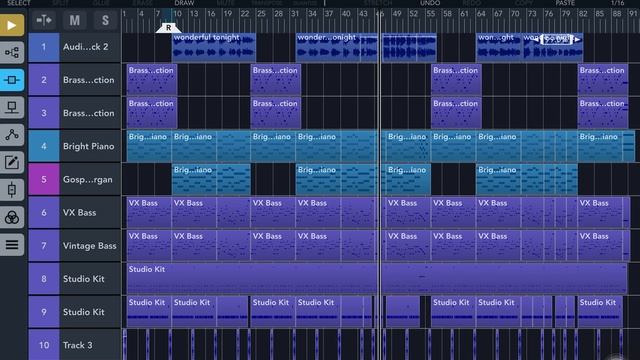Select track 10 number block
The image size is (640, 360).
point(44,345)
